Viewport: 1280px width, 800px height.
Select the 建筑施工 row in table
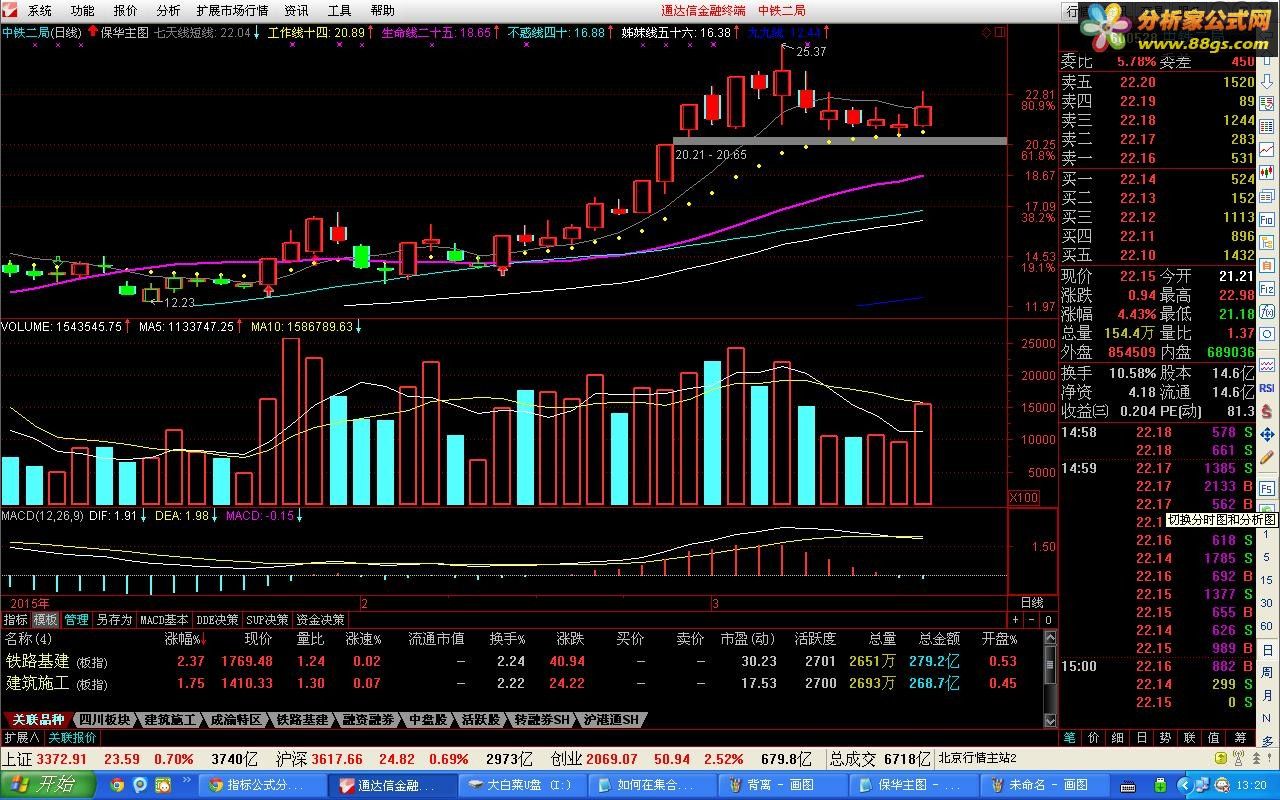click(520, 683)
